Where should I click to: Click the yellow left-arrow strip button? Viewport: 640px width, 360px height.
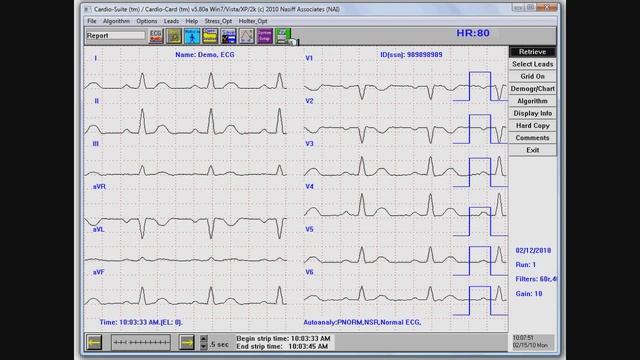(94, 342)
